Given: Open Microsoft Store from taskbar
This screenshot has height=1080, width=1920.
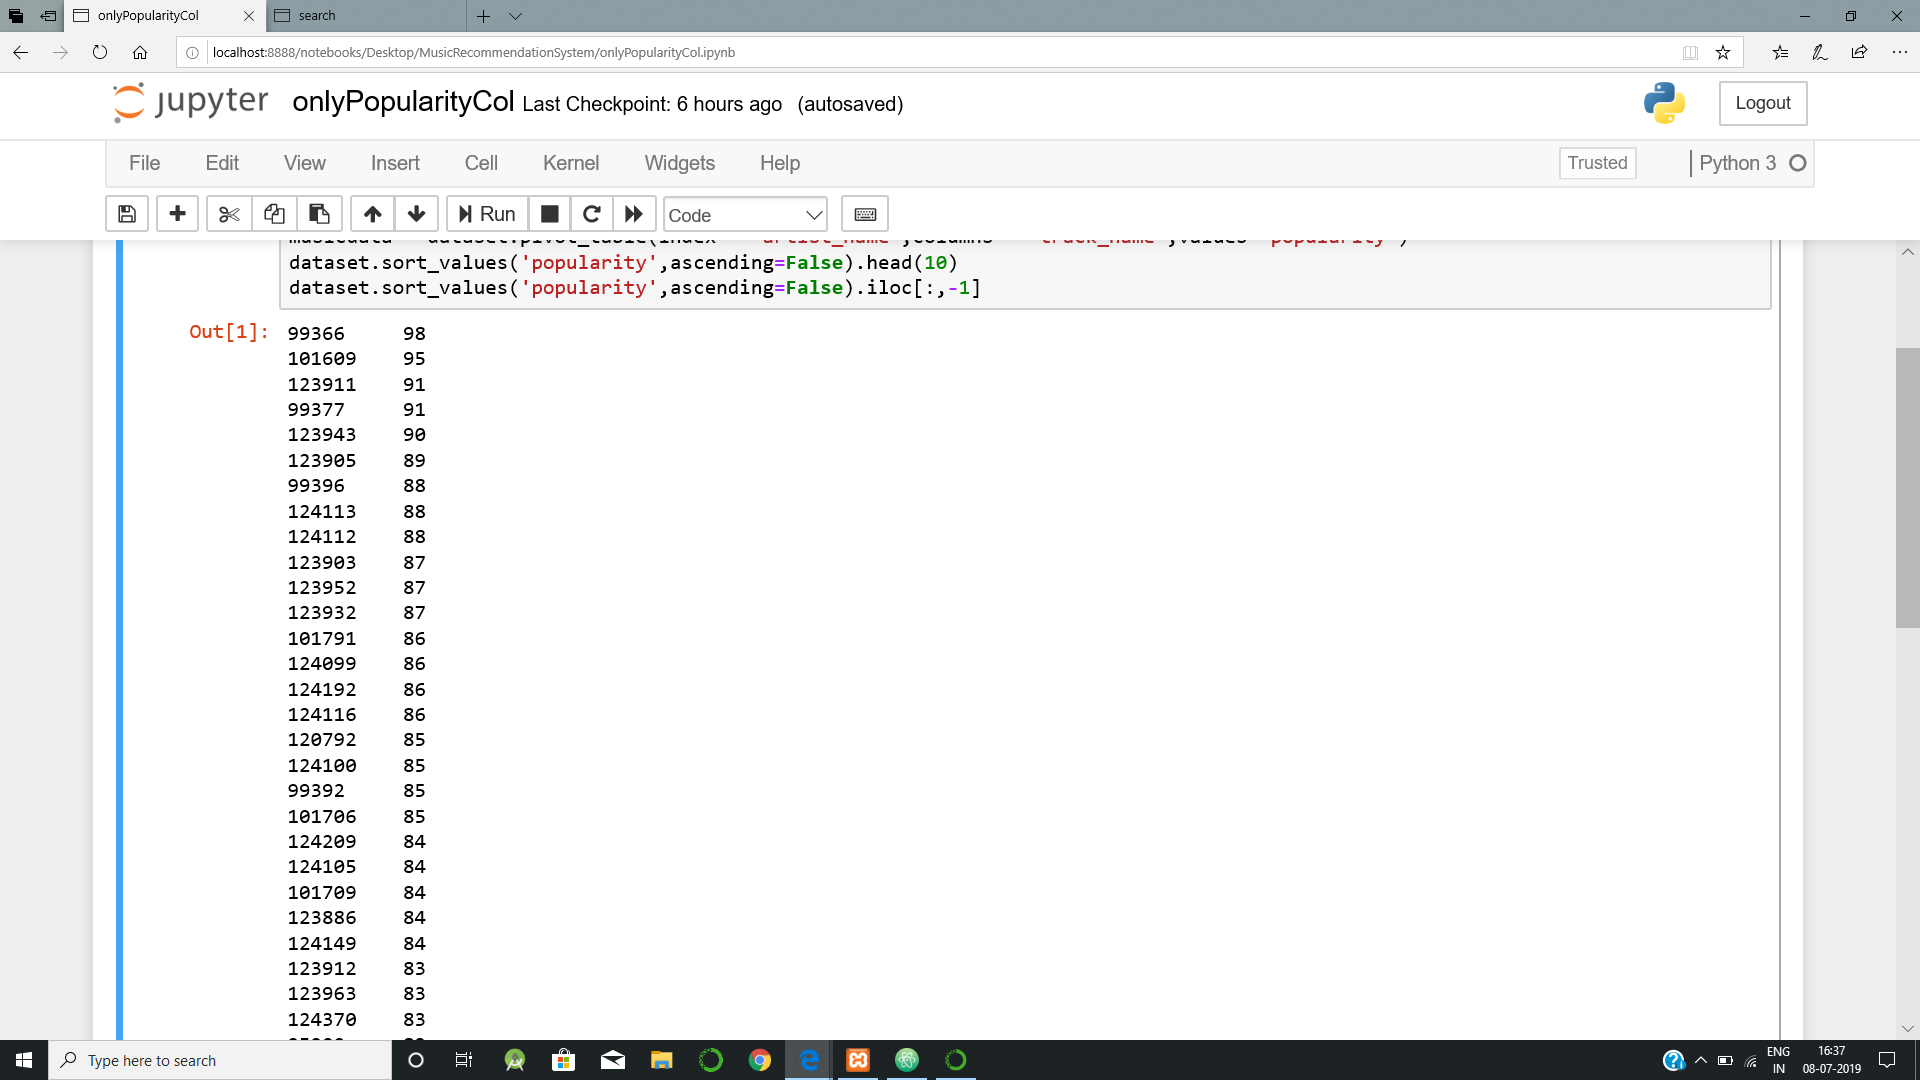Looking at the screenshot, I should click(563, 1060).
